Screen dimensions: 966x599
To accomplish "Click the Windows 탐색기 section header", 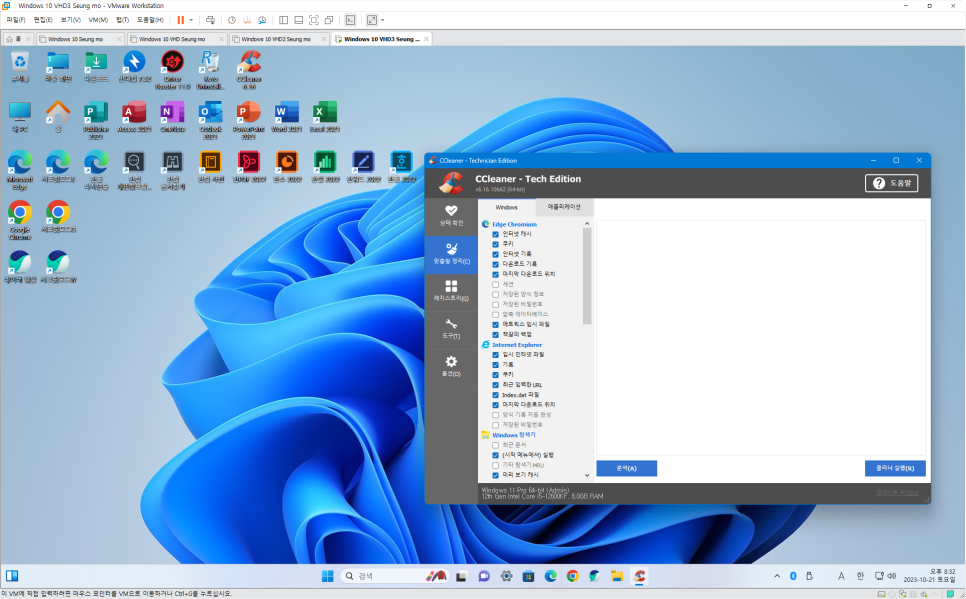I will 513,435.
